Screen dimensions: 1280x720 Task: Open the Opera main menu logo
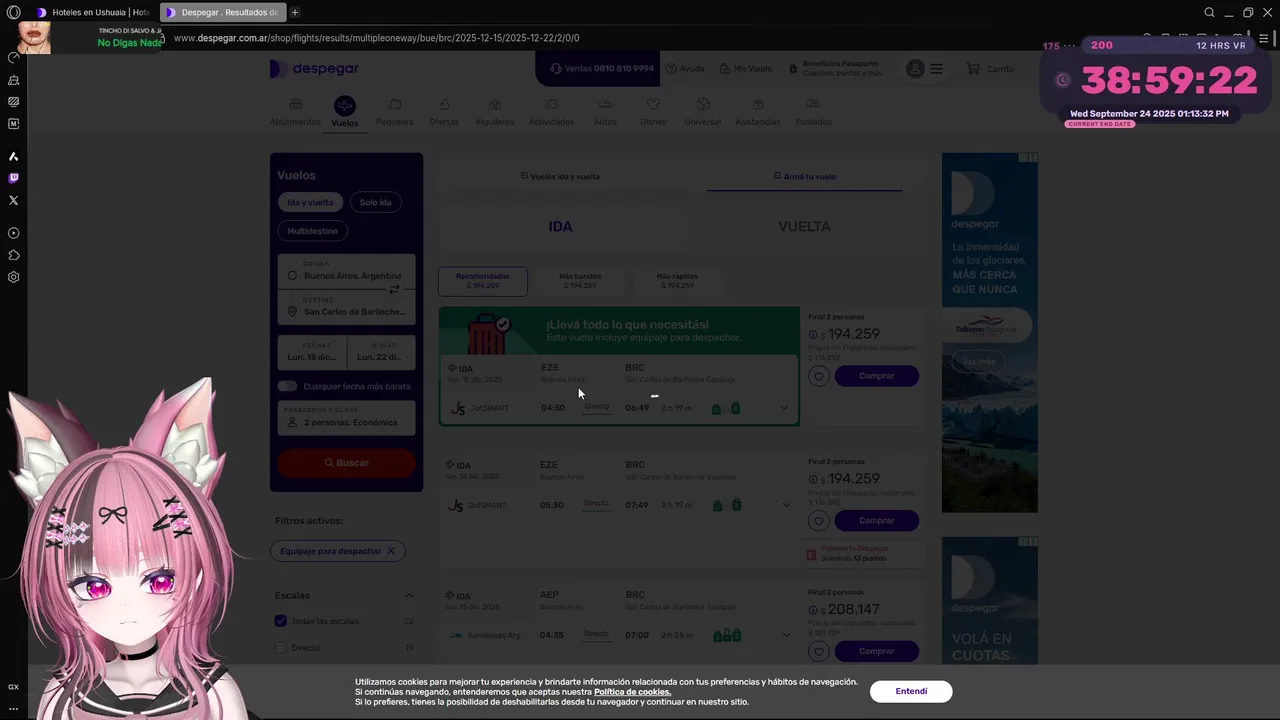[13, 12]
